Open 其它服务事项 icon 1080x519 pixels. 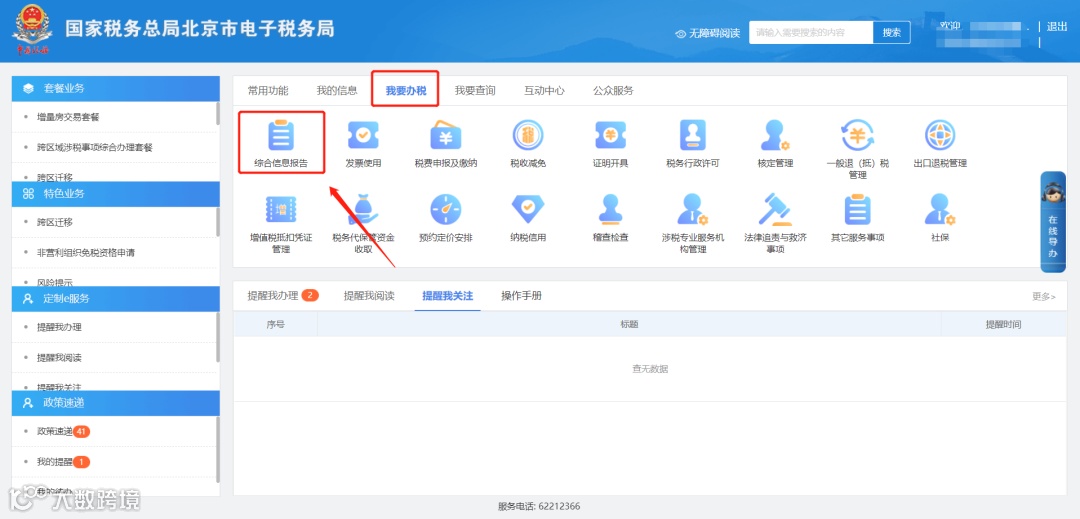(x=858, y=209)
